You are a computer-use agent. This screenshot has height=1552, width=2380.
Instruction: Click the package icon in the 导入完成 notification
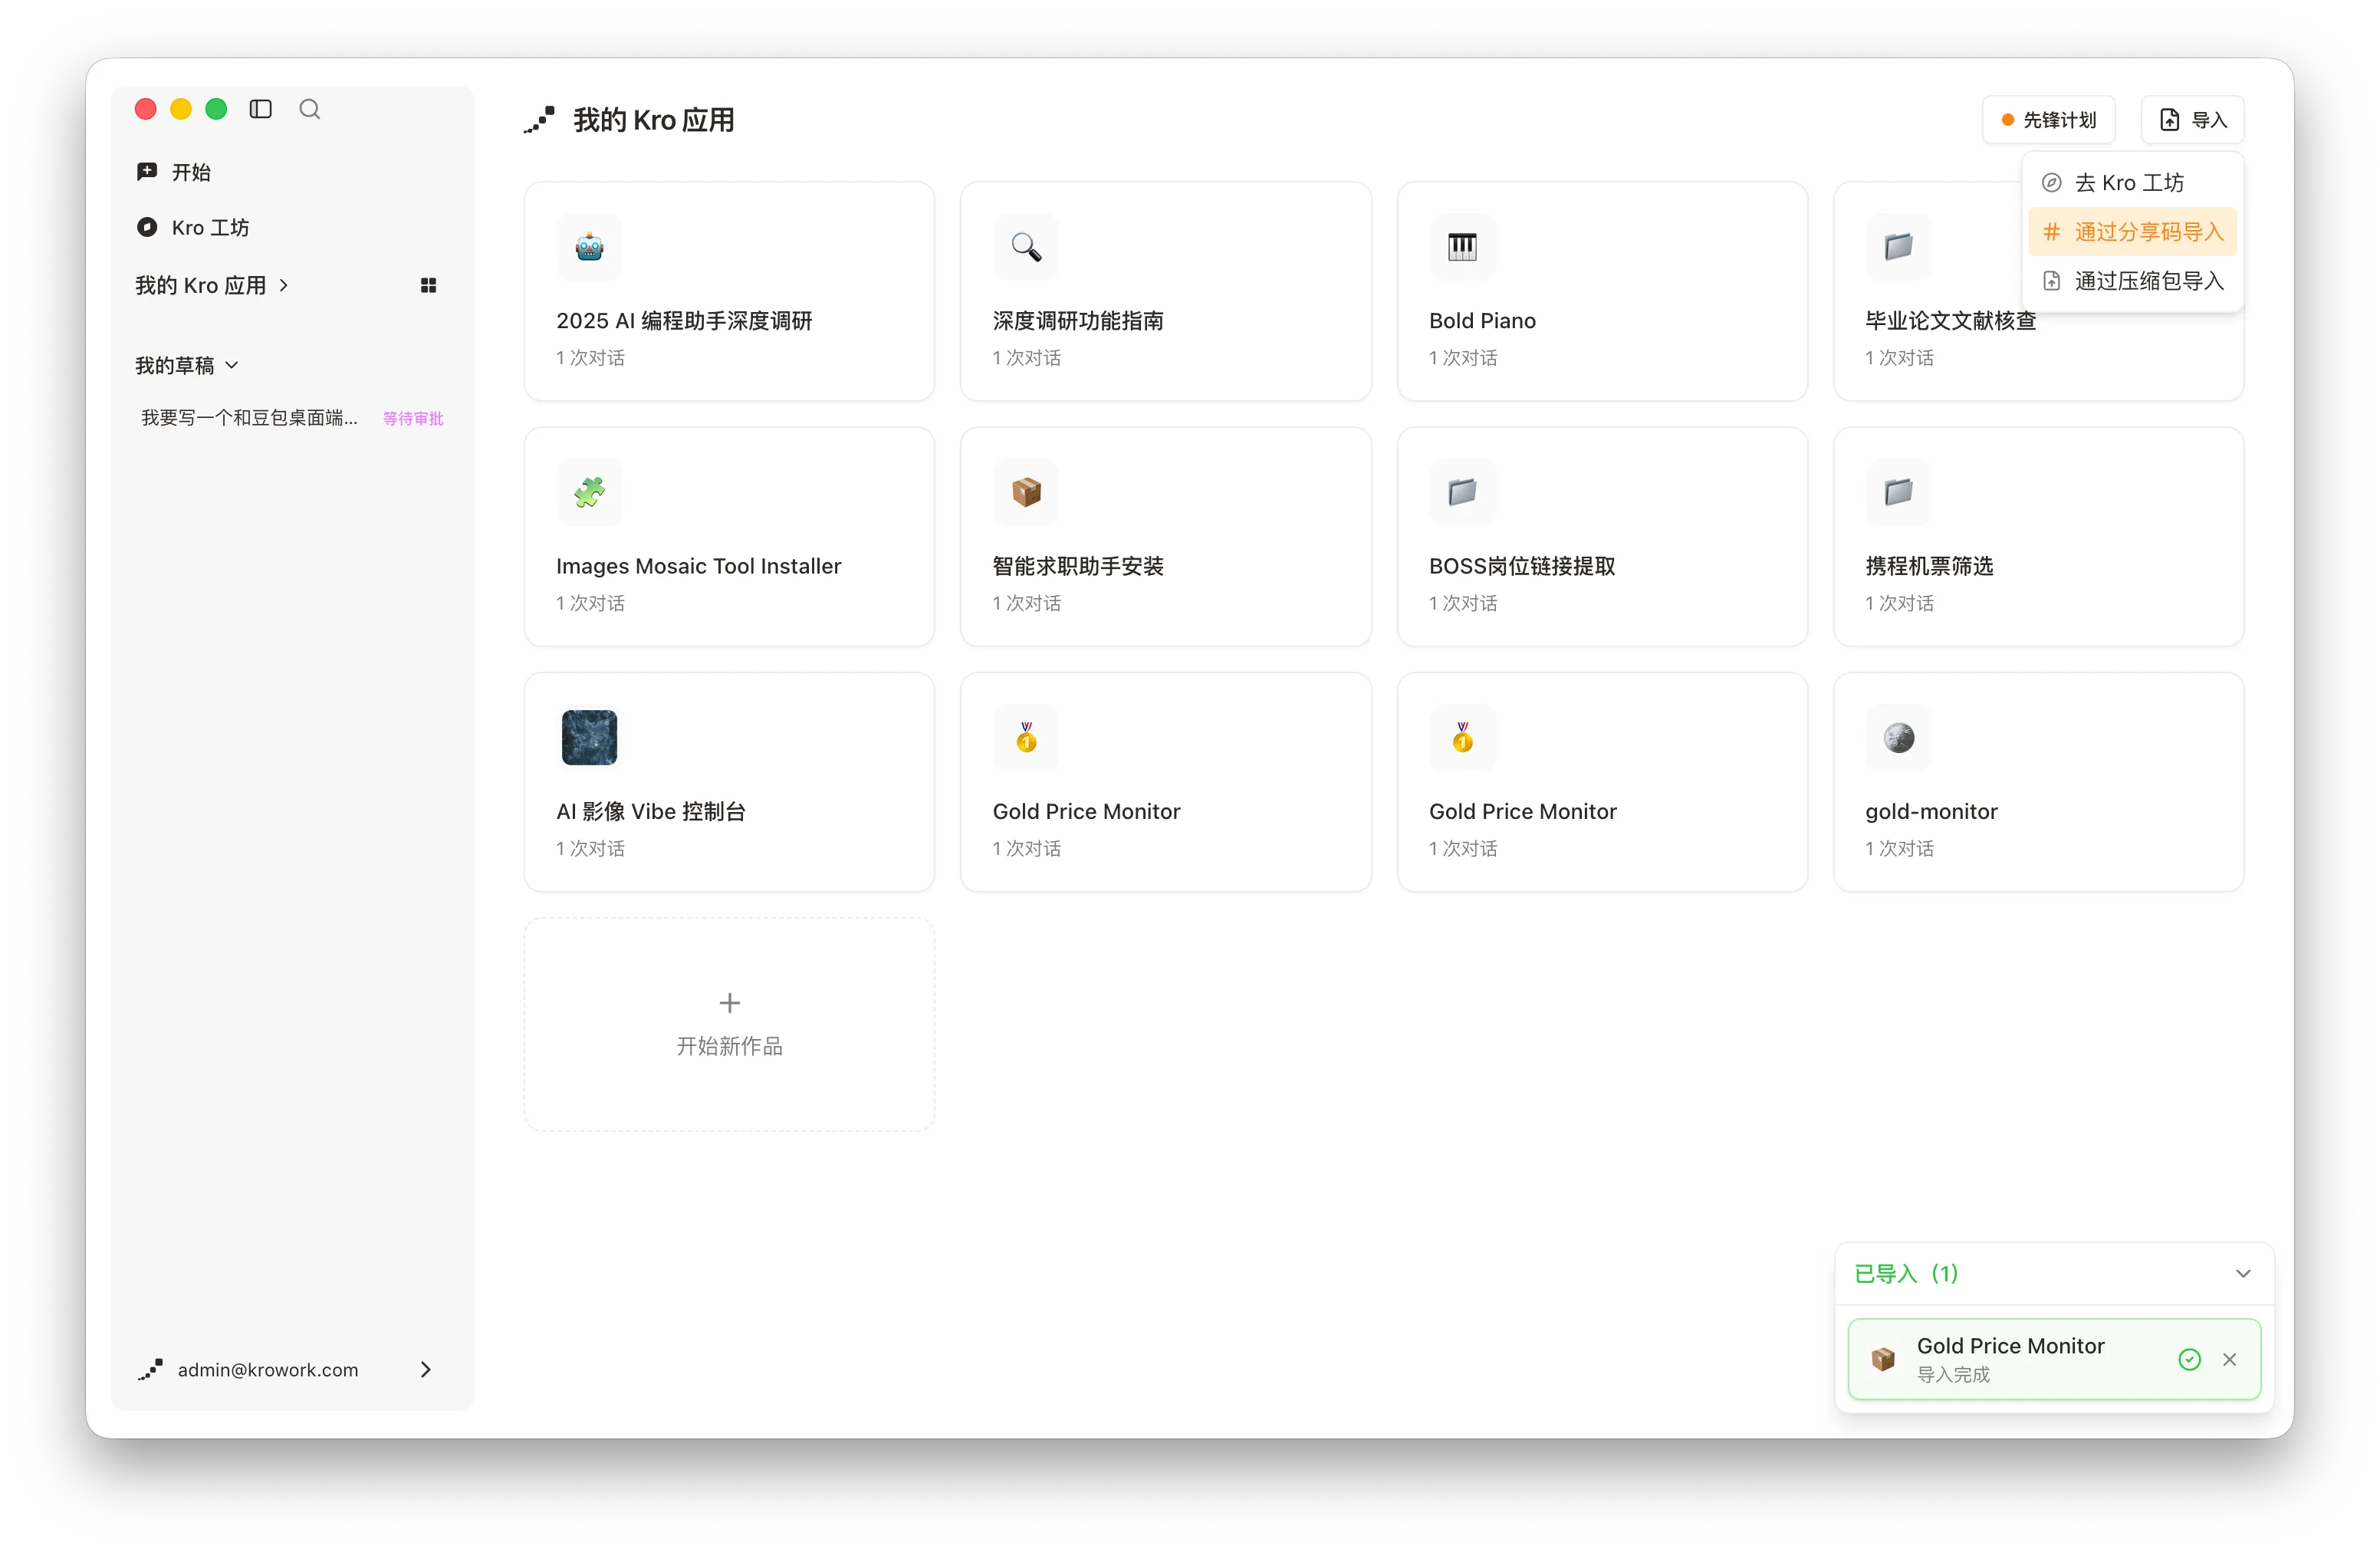point(1883,1359)
